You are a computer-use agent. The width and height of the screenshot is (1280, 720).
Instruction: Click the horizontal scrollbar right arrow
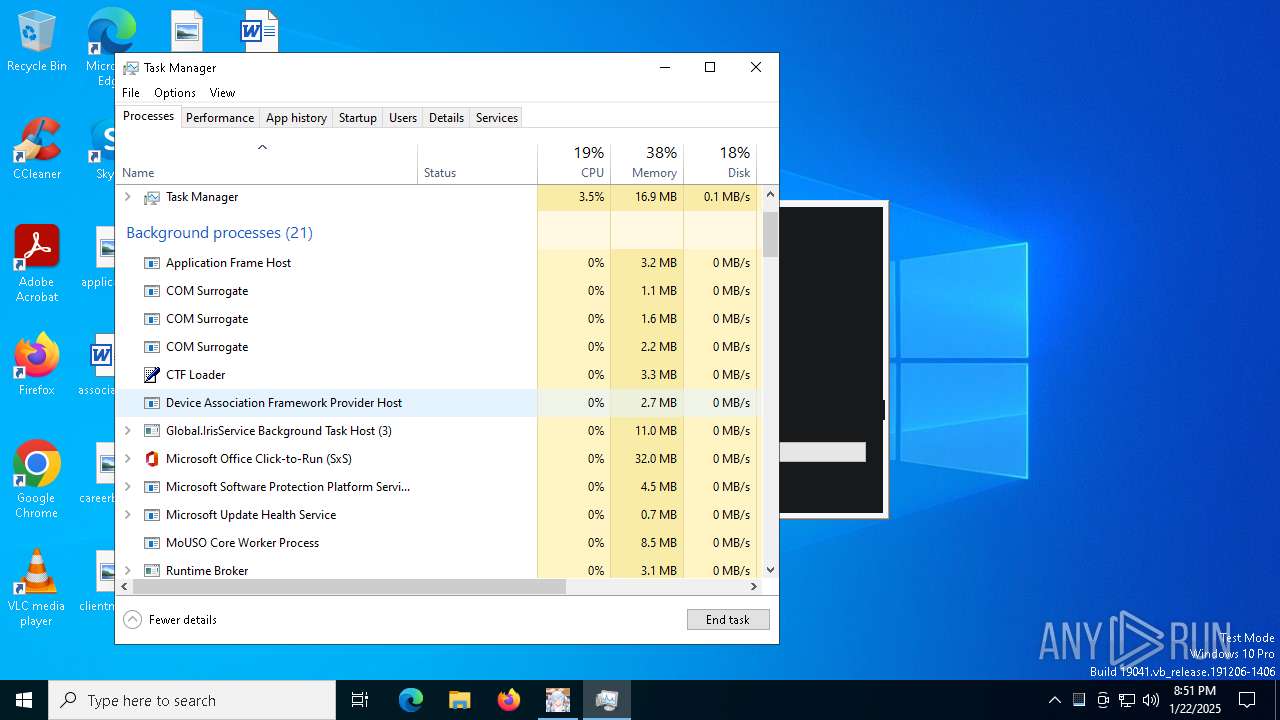pyautogui.click(x=754, y=587)
